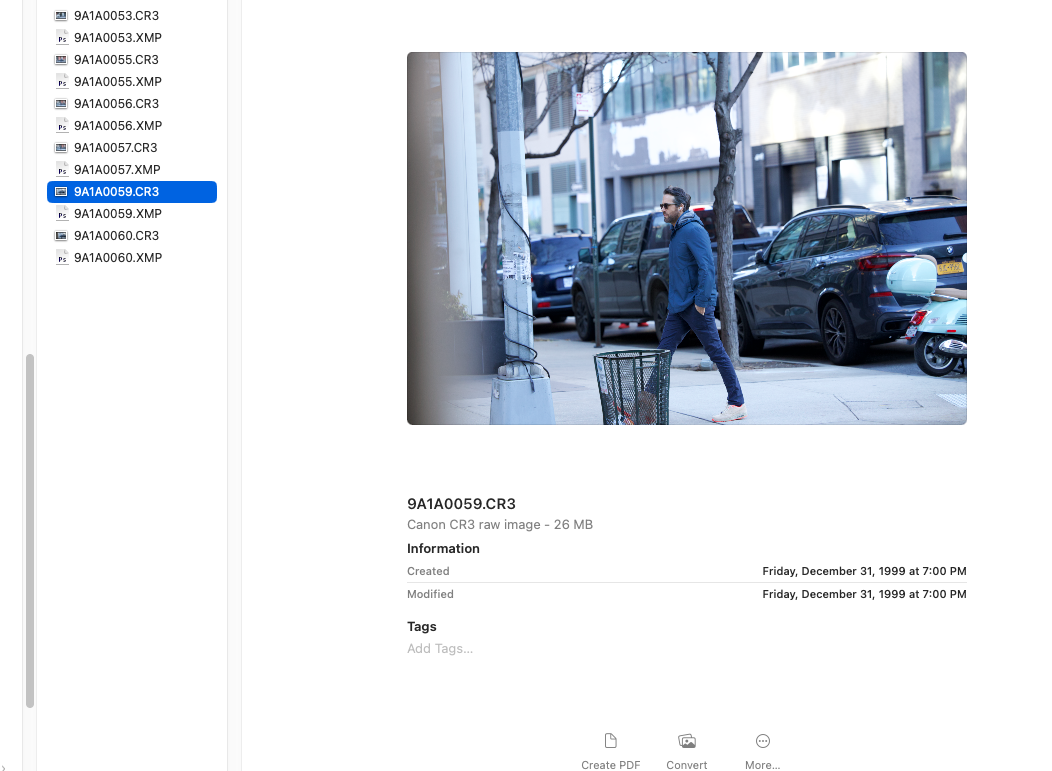Select file name 9A1A0055.XMP
The image size is (1052, 771).
click(117, 82)
